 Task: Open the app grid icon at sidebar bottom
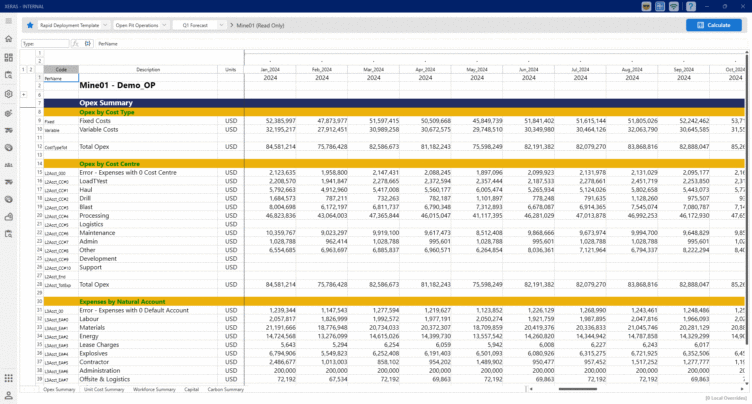pos(9,378)
